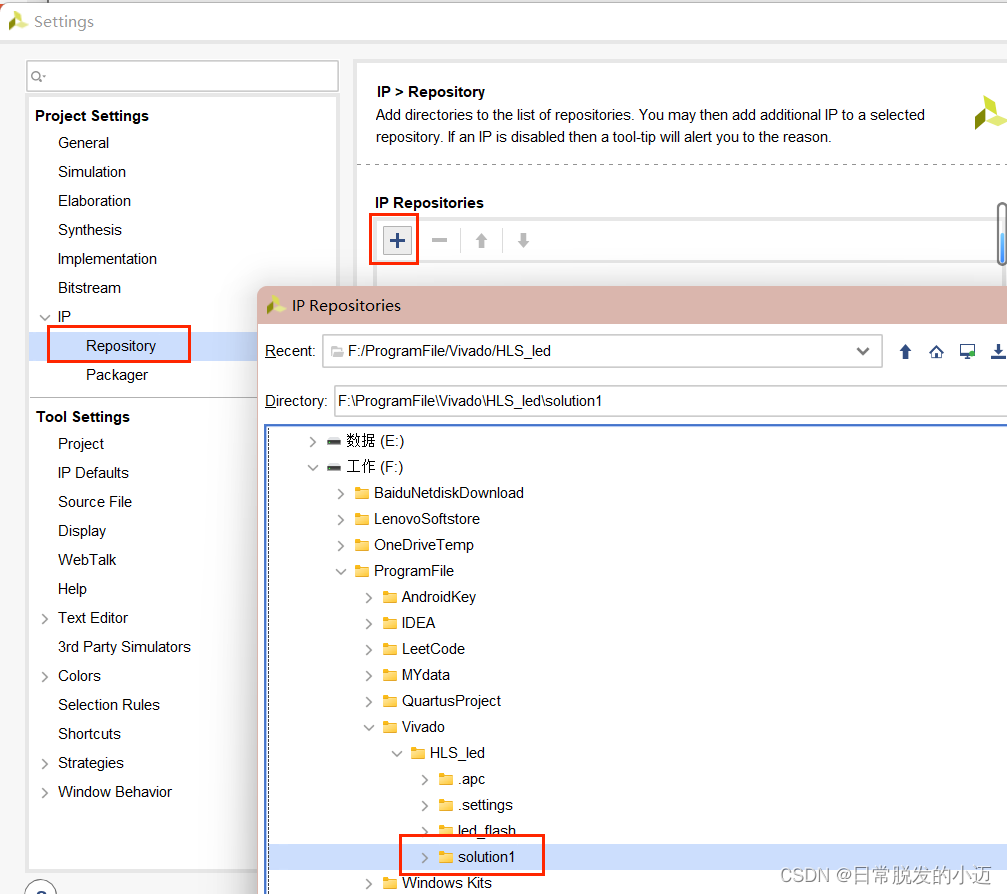1007x894 pixels.
Task: Move repository up with arrow icon
Action: pos(481,241)
